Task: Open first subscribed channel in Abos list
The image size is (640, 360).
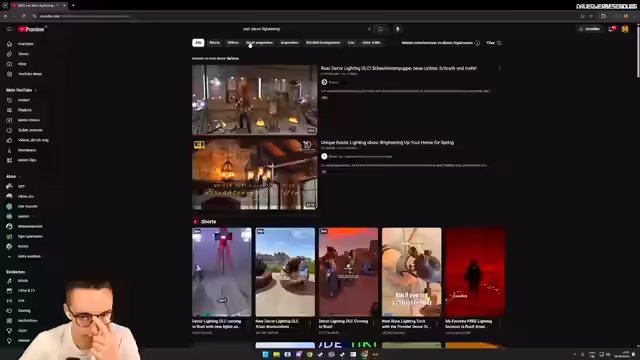Action: coord(21,186)
